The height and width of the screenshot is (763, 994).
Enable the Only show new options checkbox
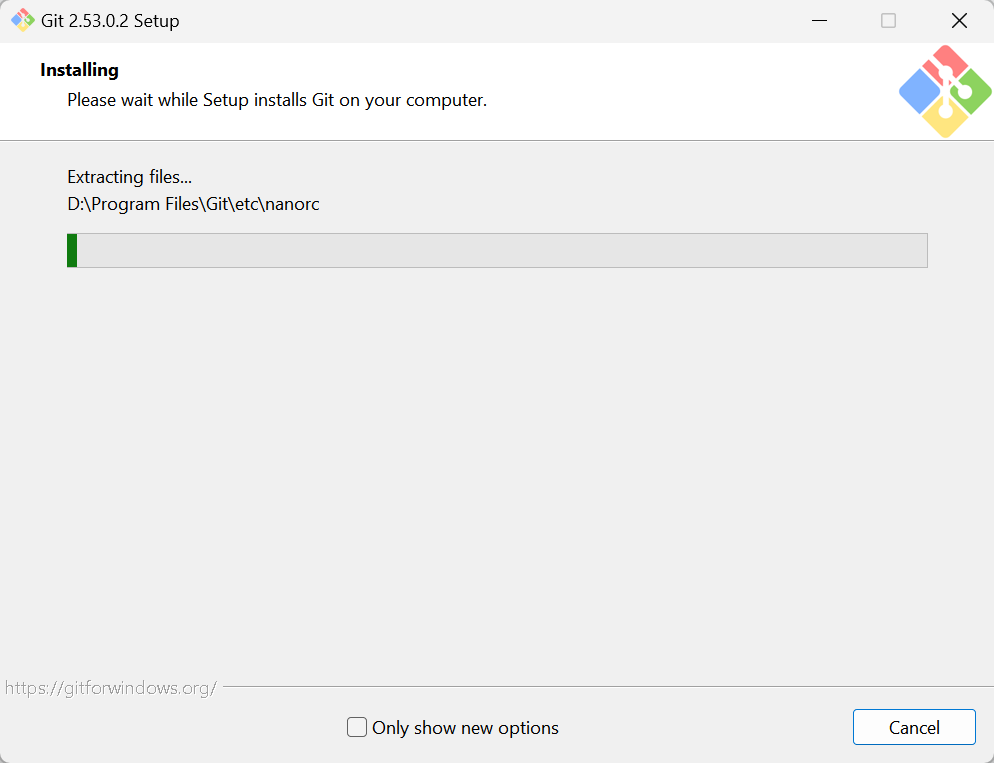click(357, 727)
